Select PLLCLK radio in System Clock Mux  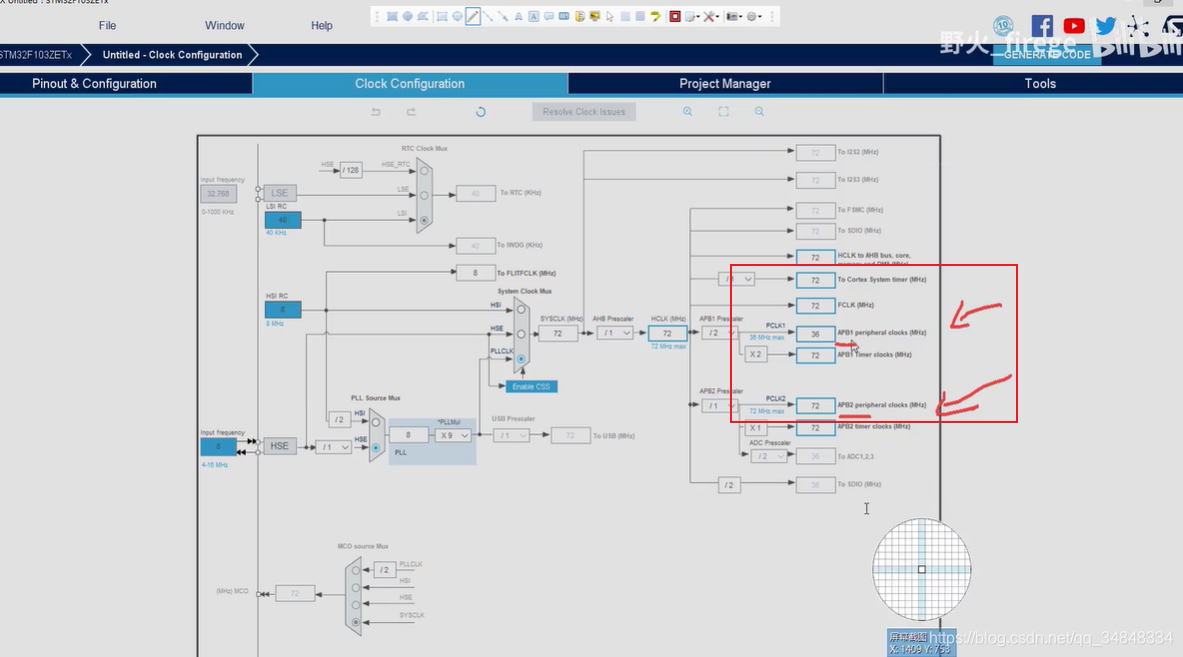coord(521,359)
